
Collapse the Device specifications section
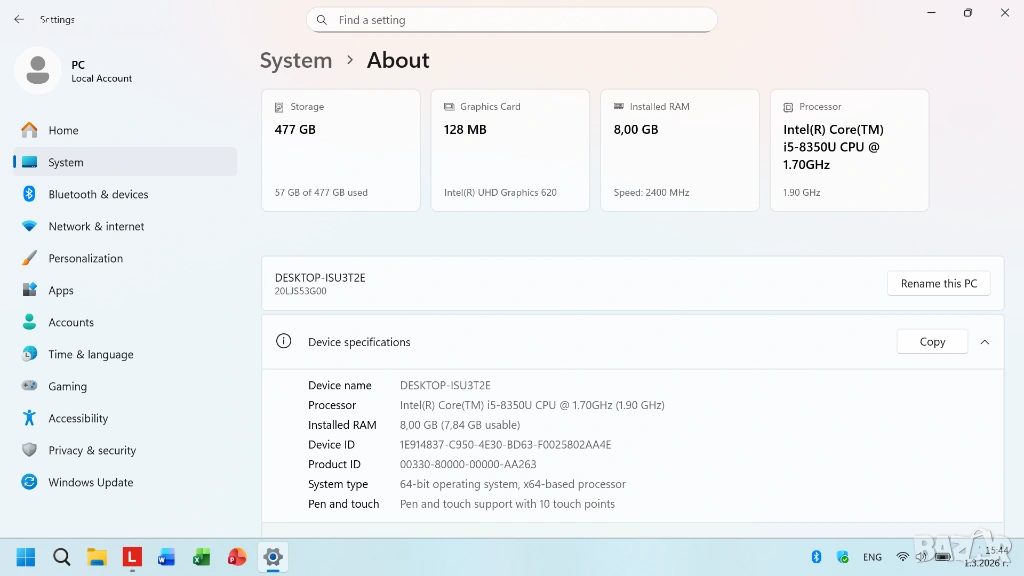[x=984, y=342]
